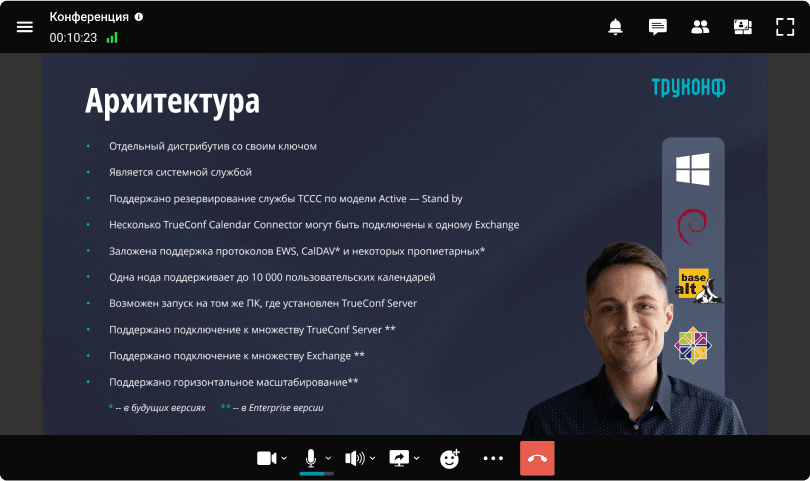Expand camera options dropdown arrow
Viewport: 810px width, 481px height.
pyautogui.click(x=285, y=458)
